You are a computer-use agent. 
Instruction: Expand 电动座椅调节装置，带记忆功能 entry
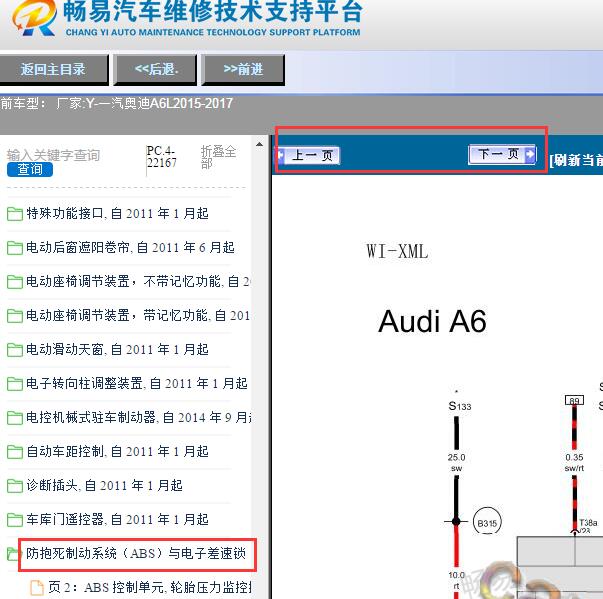(138, 316)
